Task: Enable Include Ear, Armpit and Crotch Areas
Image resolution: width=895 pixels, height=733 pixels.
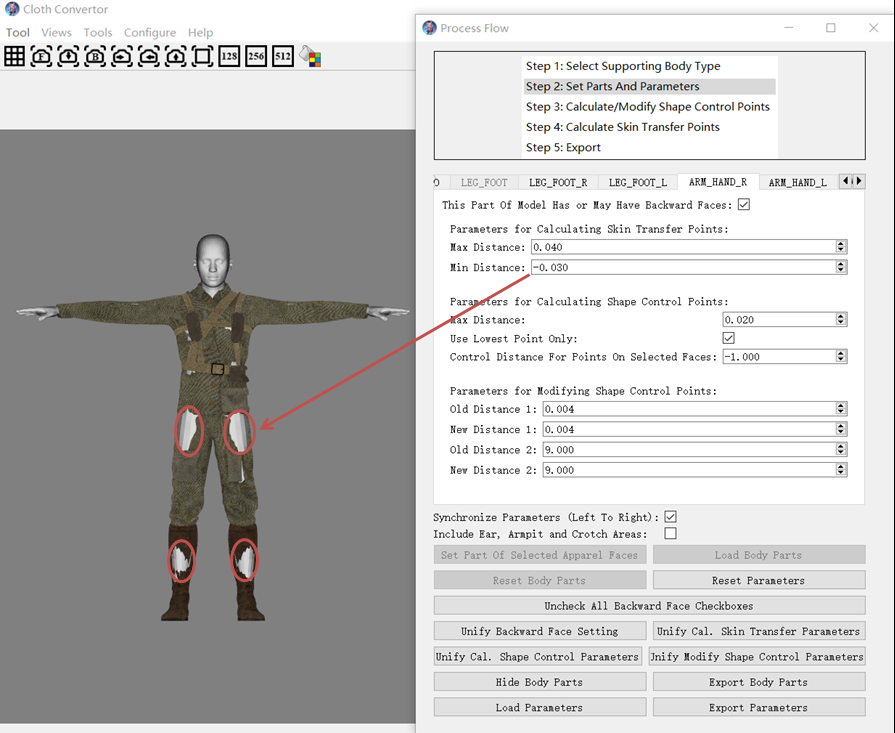Action: (670, 534)
